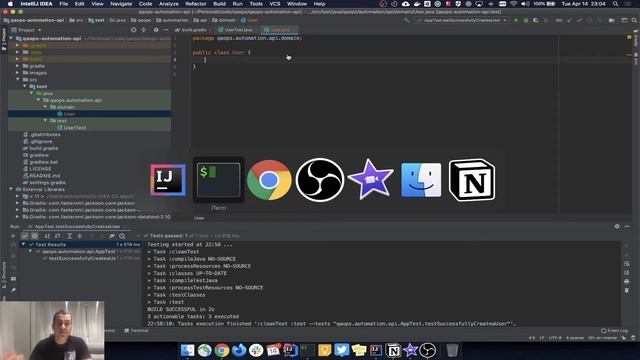
Task: Switch to build.gradle editor tab
Action: (x=191, y=30)
